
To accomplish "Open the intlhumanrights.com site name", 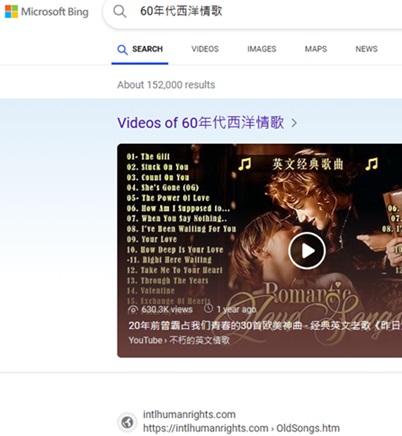I will (189, 415).
